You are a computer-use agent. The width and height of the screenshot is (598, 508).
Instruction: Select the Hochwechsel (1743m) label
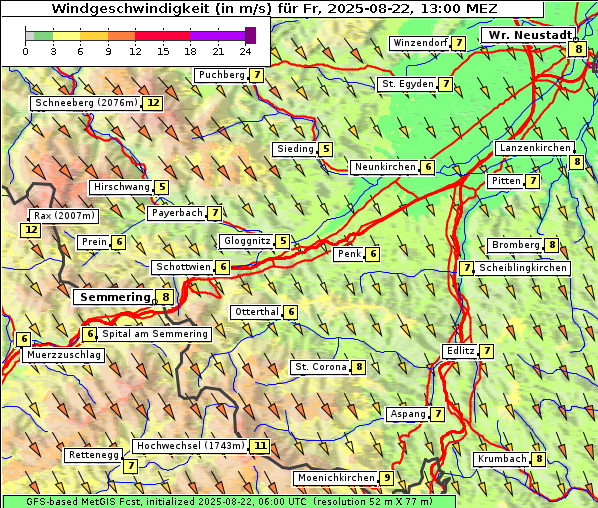point(190,446)
